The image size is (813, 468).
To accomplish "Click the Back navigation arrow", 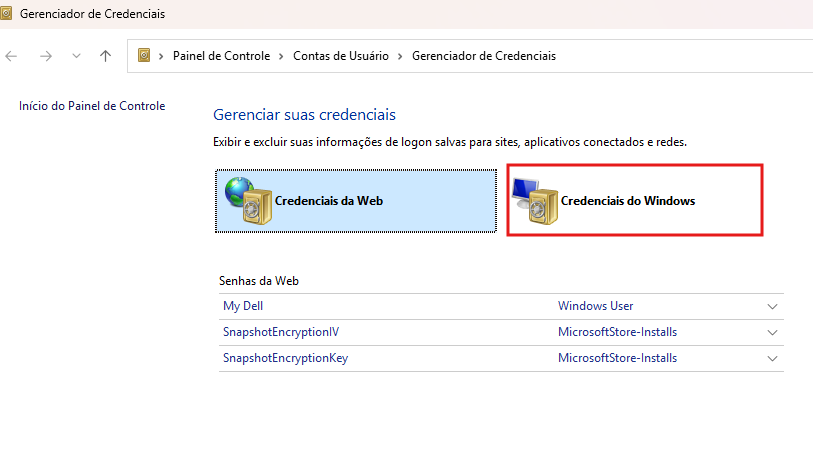I will (x=12, y=56).
